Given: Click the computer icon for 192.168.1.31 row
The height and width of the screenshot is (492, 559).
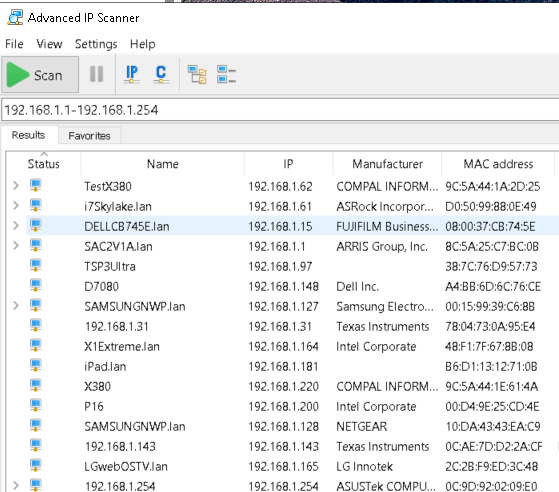Looking at the screenshot, I should pyautogui.click(x=36, y=325).
